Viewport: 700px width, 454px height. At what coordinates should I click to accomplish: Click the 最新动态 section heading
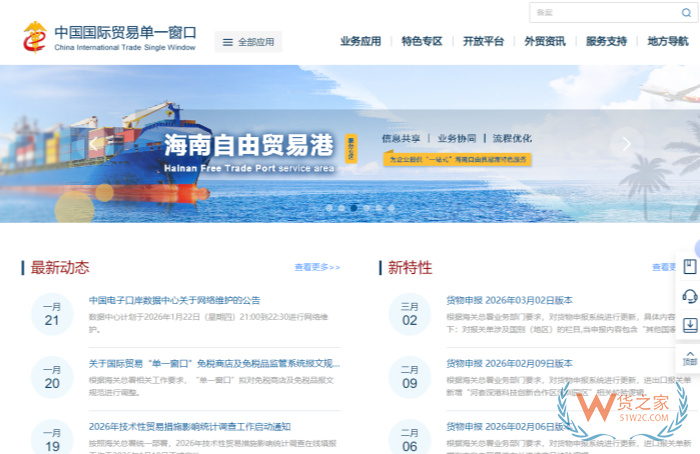60,267
